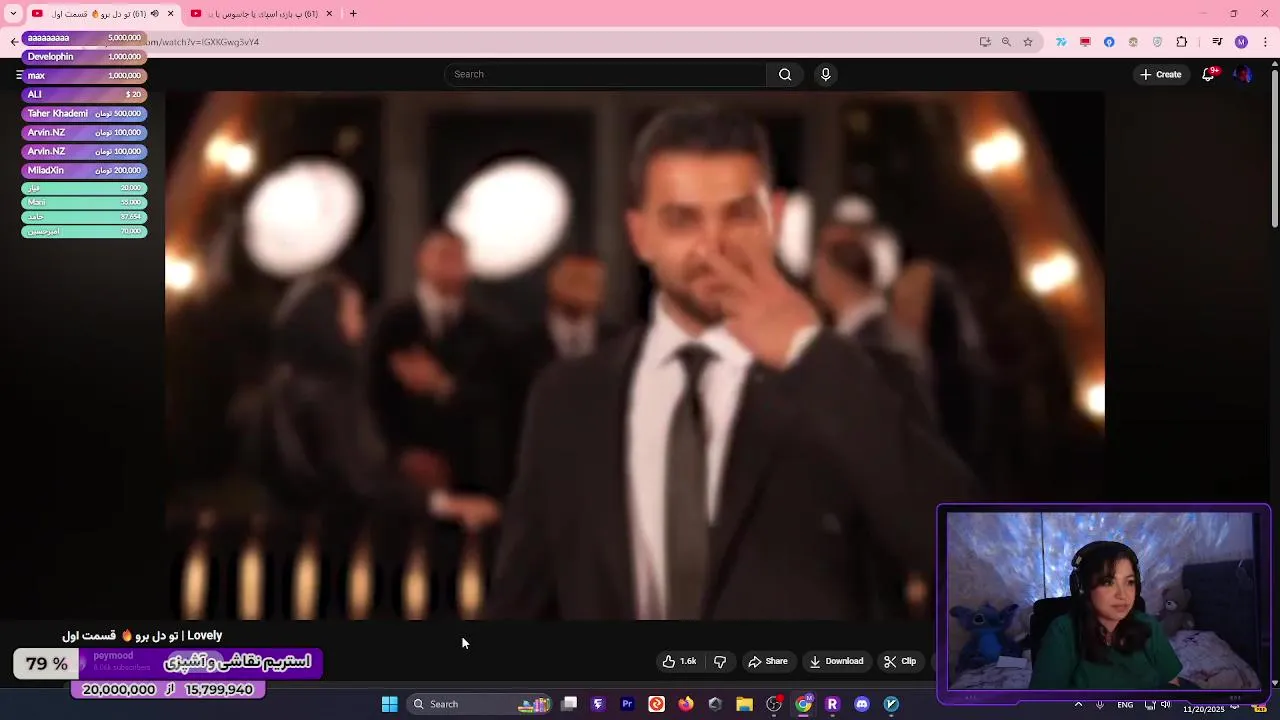The image size is (1280, 720).
Task: Open the YouTube account avatar menu
Action: click(x=1243, y=74)
